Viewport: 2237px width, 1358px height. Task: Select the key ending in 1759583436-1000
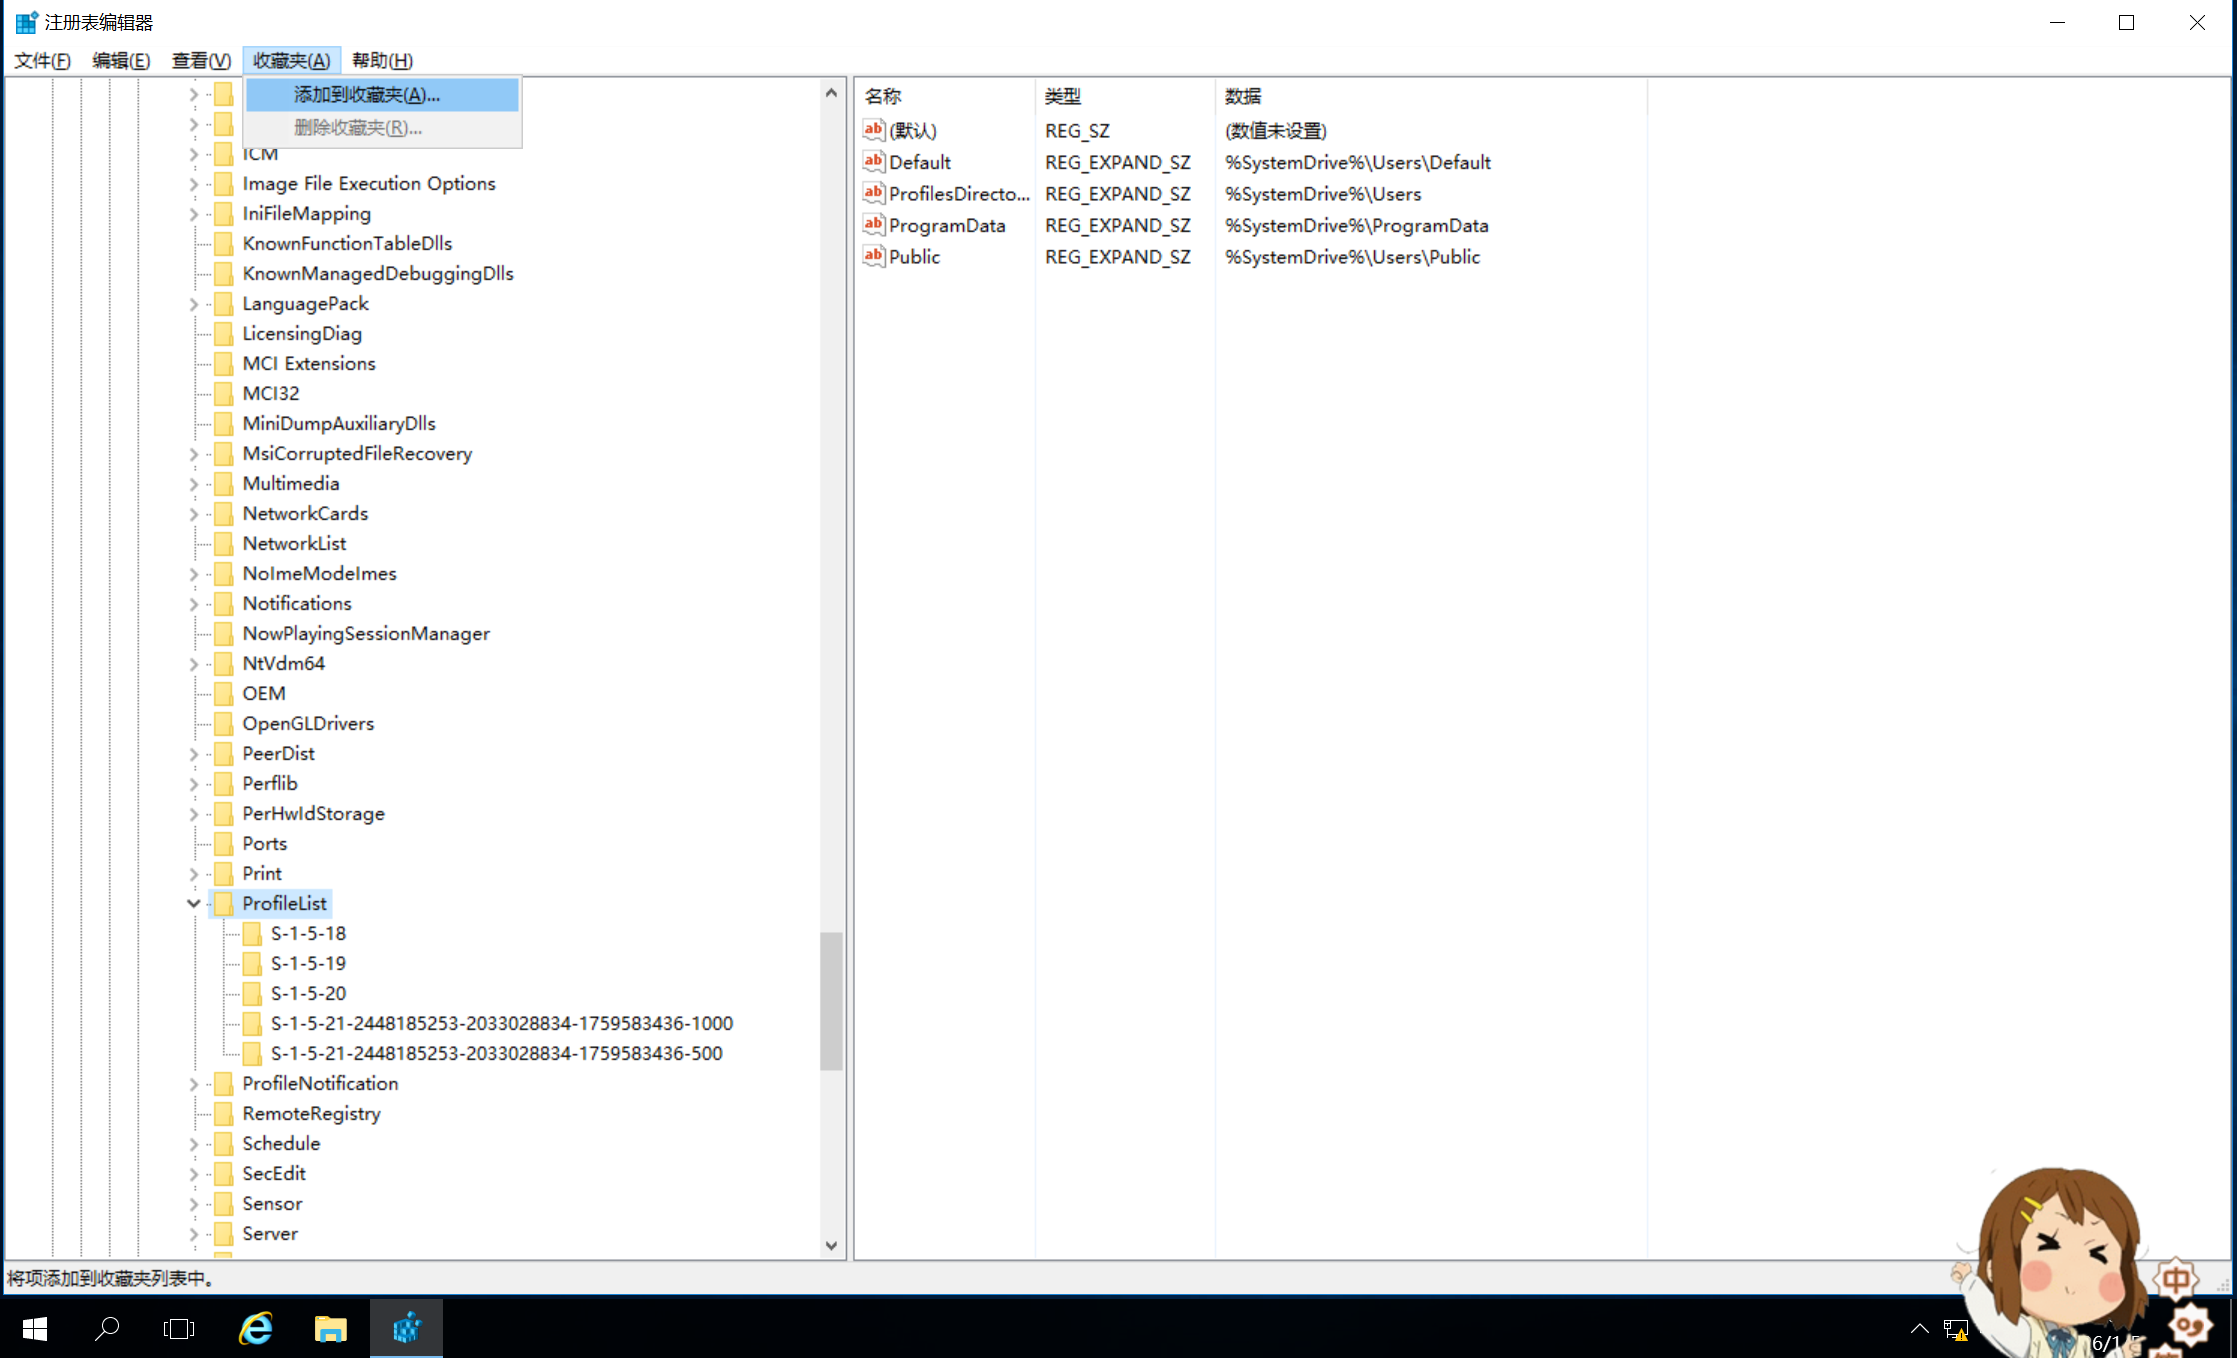501,1023
